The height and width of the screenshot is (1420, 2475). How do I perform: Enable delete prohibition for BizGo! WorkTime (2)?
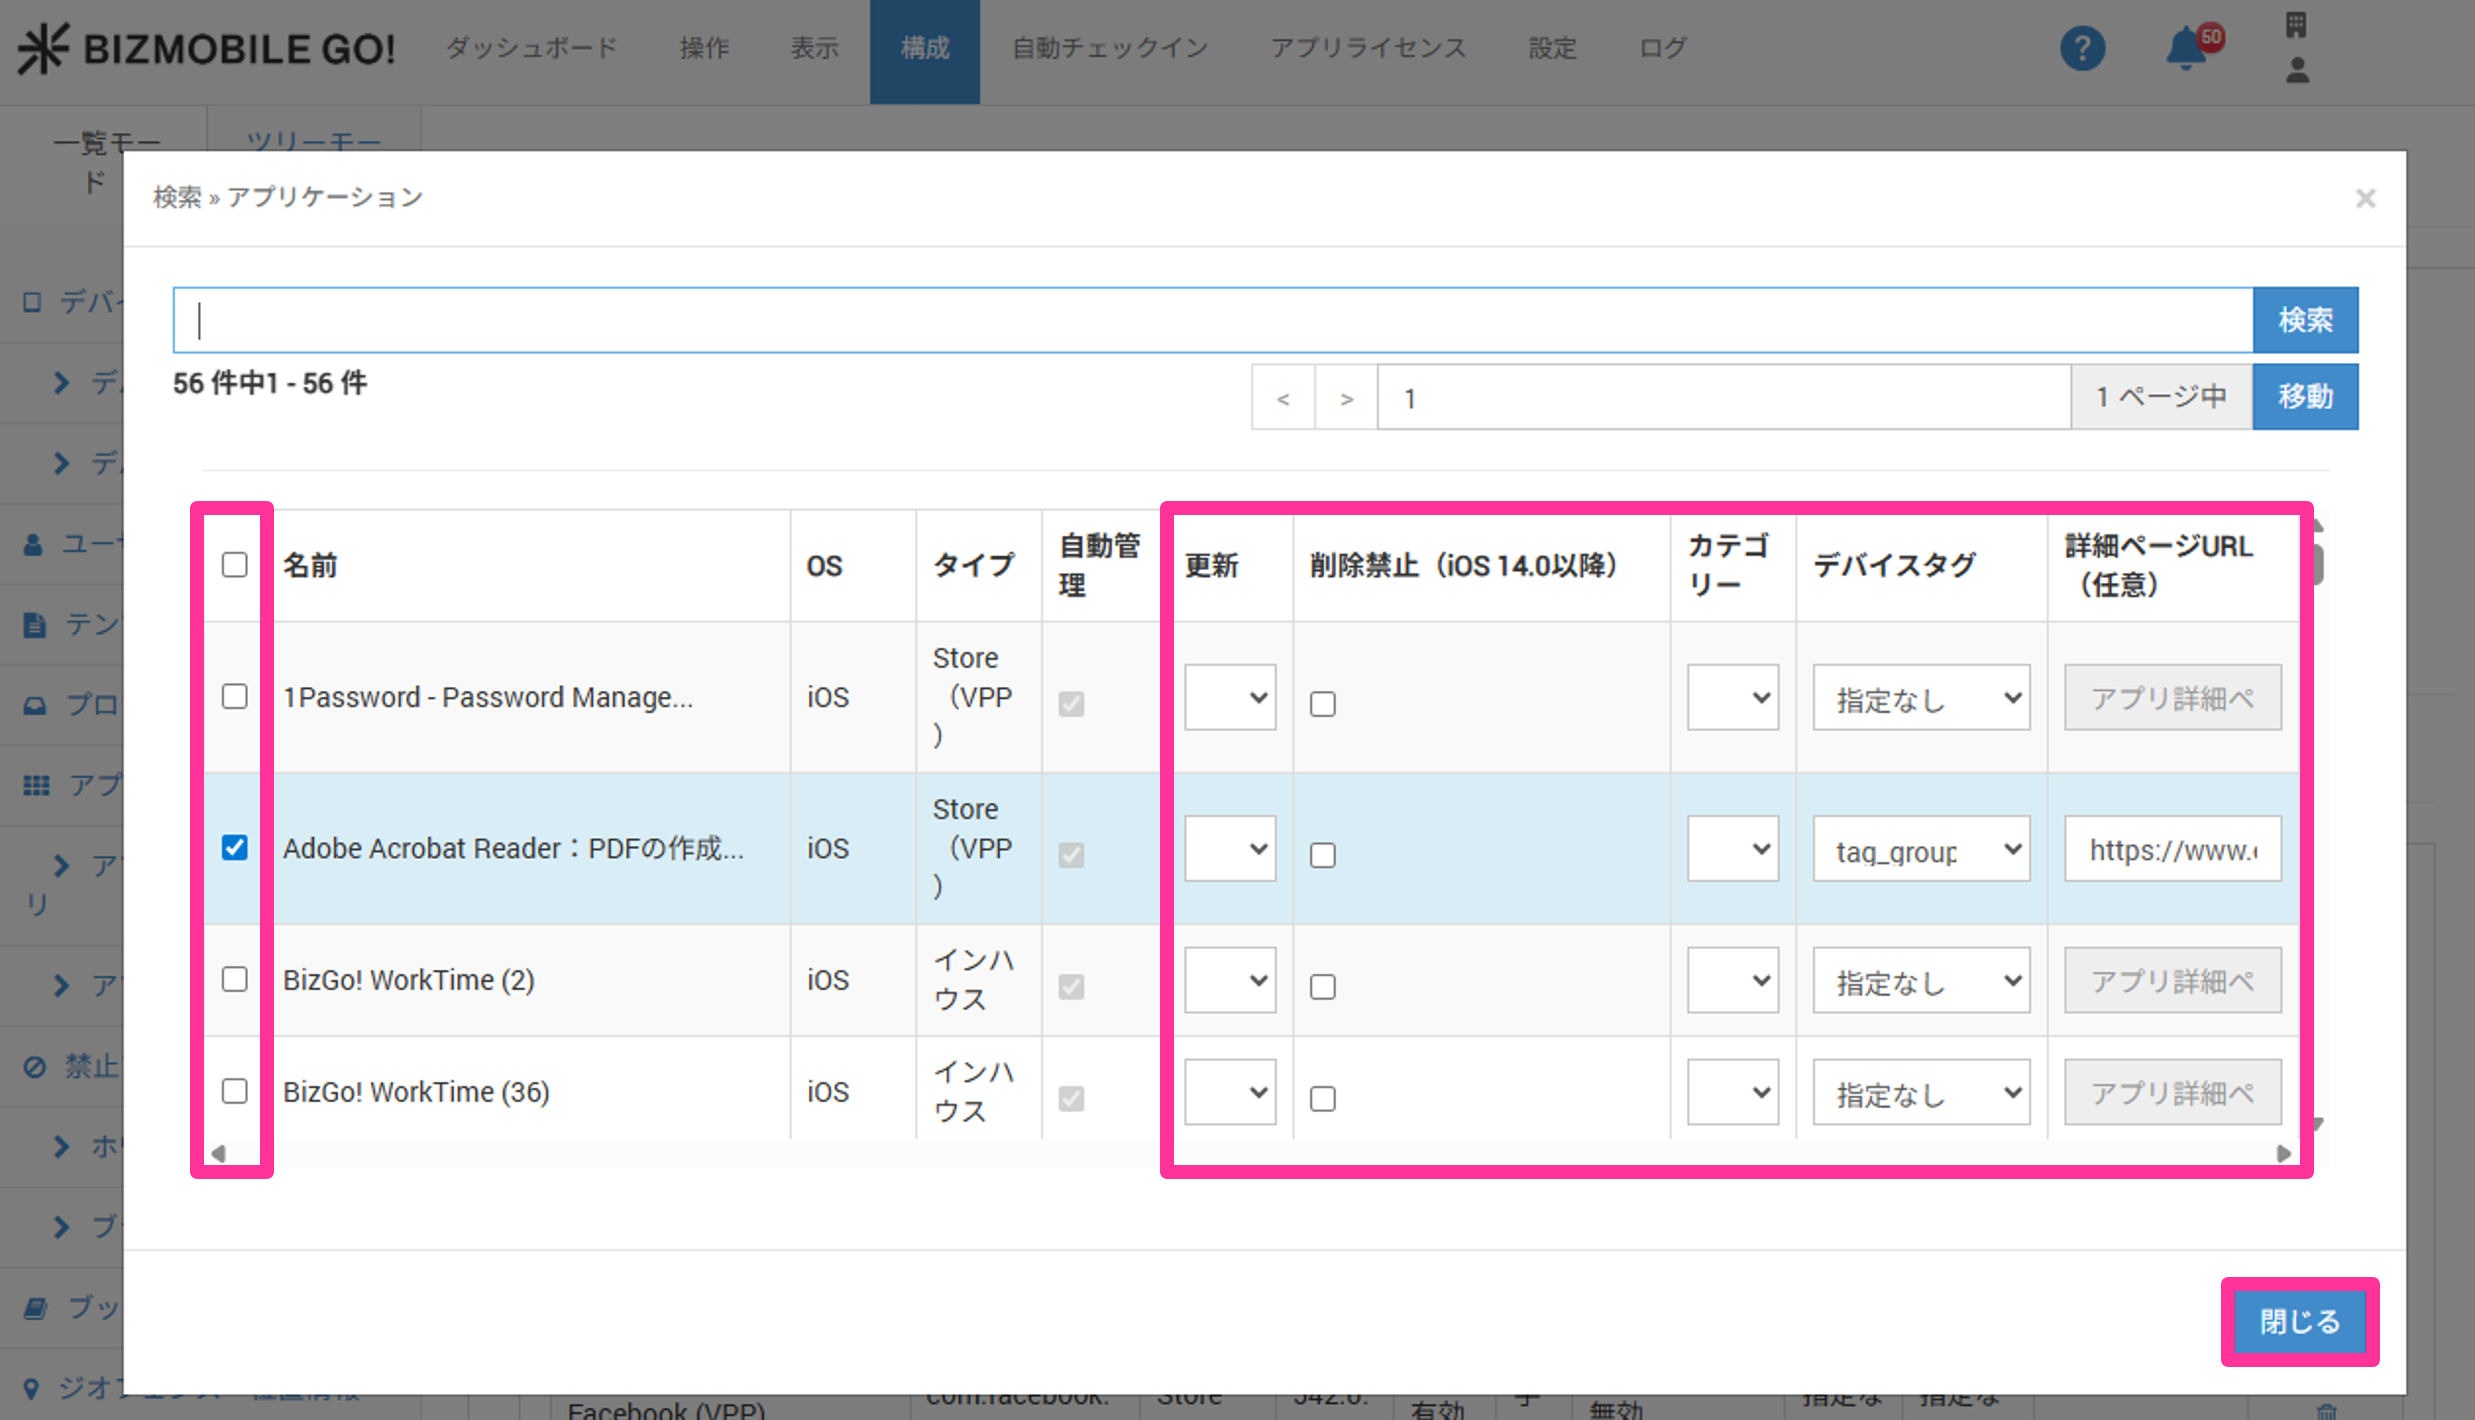pos(1323,987)
